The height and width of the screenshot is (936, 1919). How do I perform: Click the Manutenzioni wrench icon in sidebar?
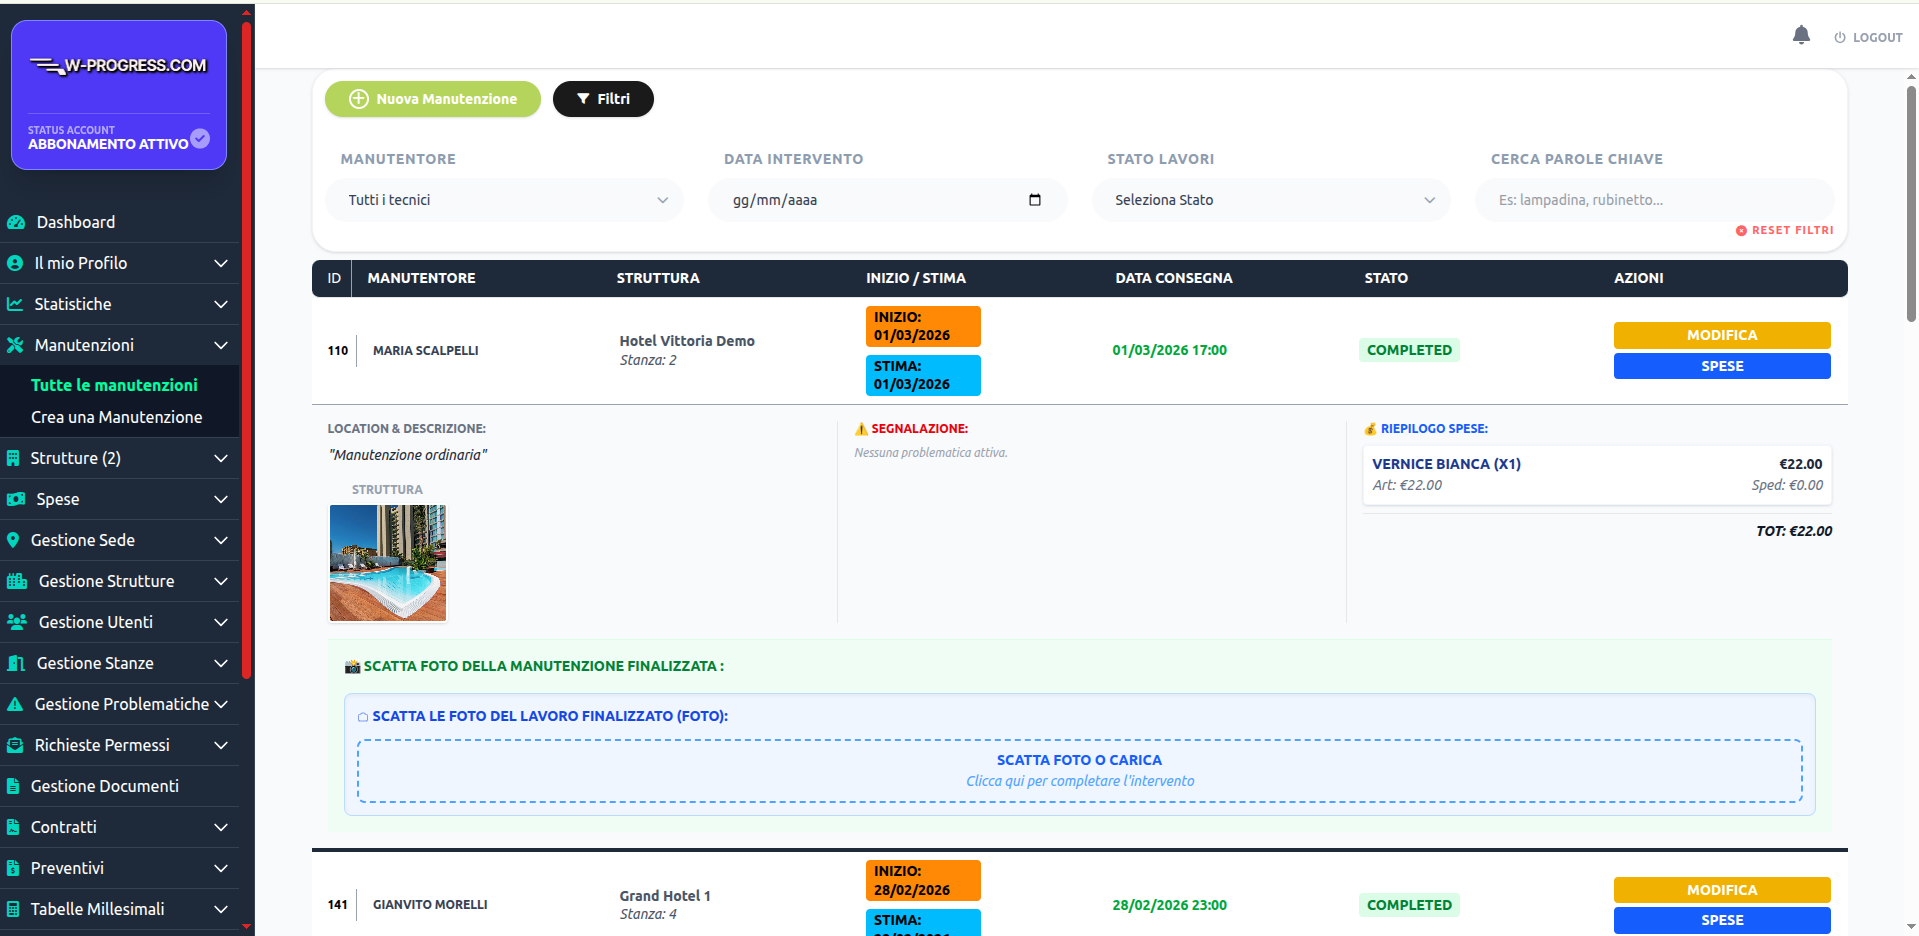click(15, 345)
